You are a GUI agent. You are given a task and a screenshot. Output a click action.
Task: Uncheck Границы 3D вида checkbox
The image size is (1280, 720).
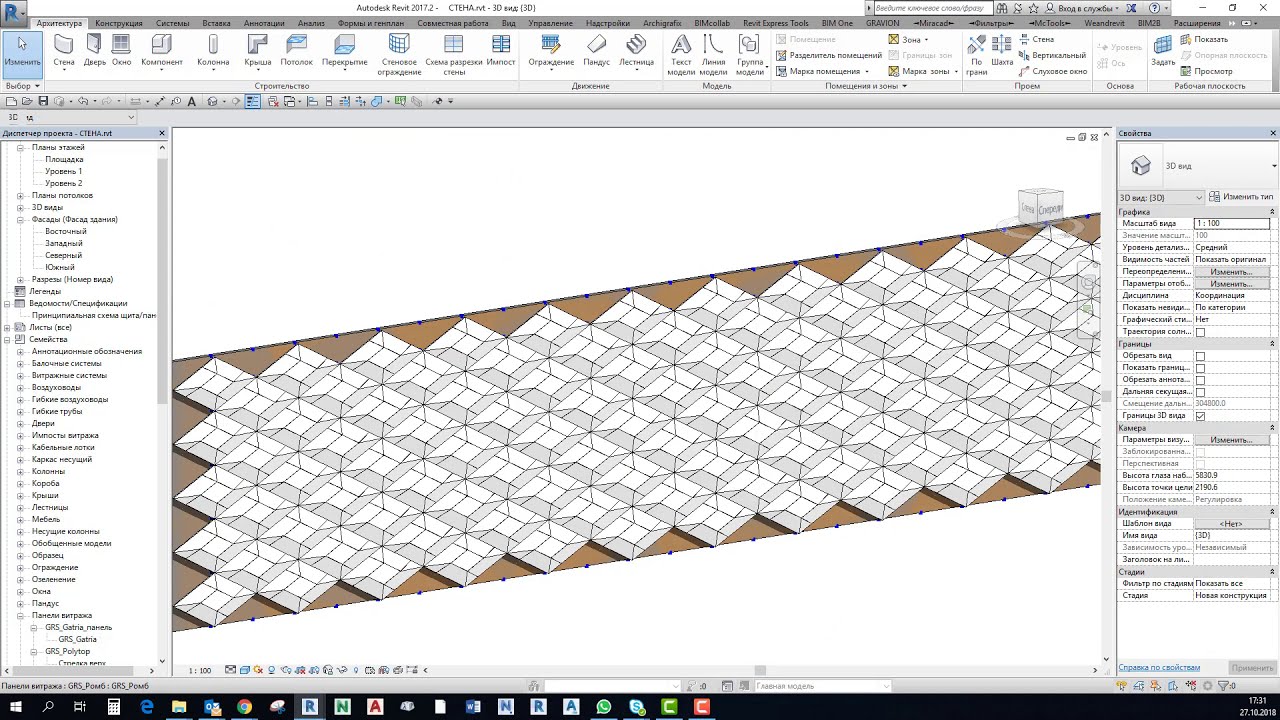coord(1200,416)
